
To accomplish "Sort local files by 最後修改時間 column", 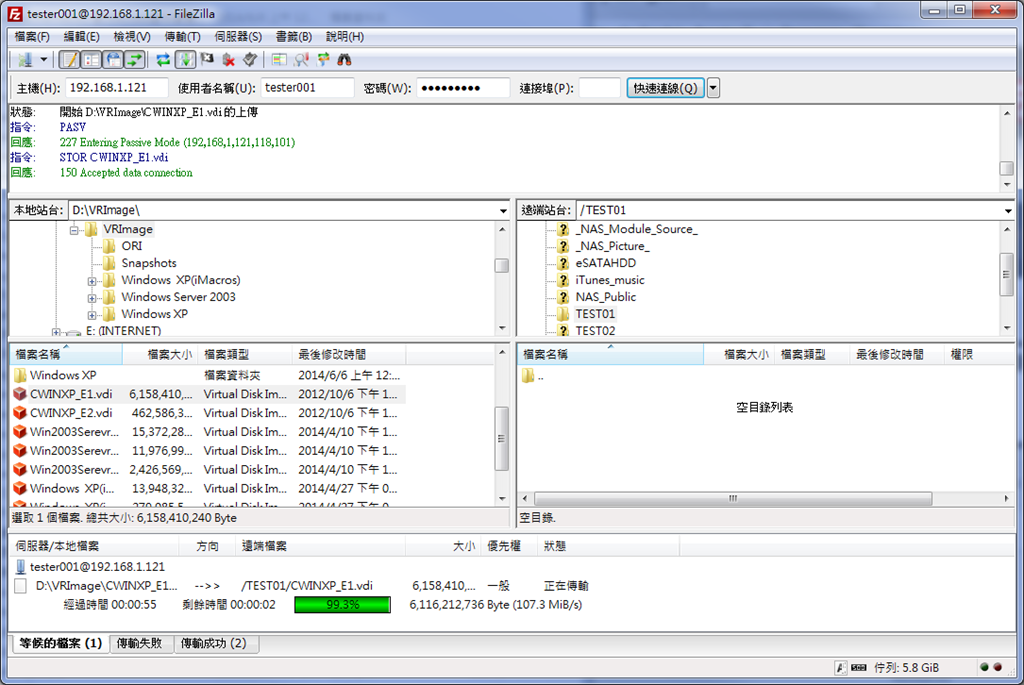I will 348,355.
